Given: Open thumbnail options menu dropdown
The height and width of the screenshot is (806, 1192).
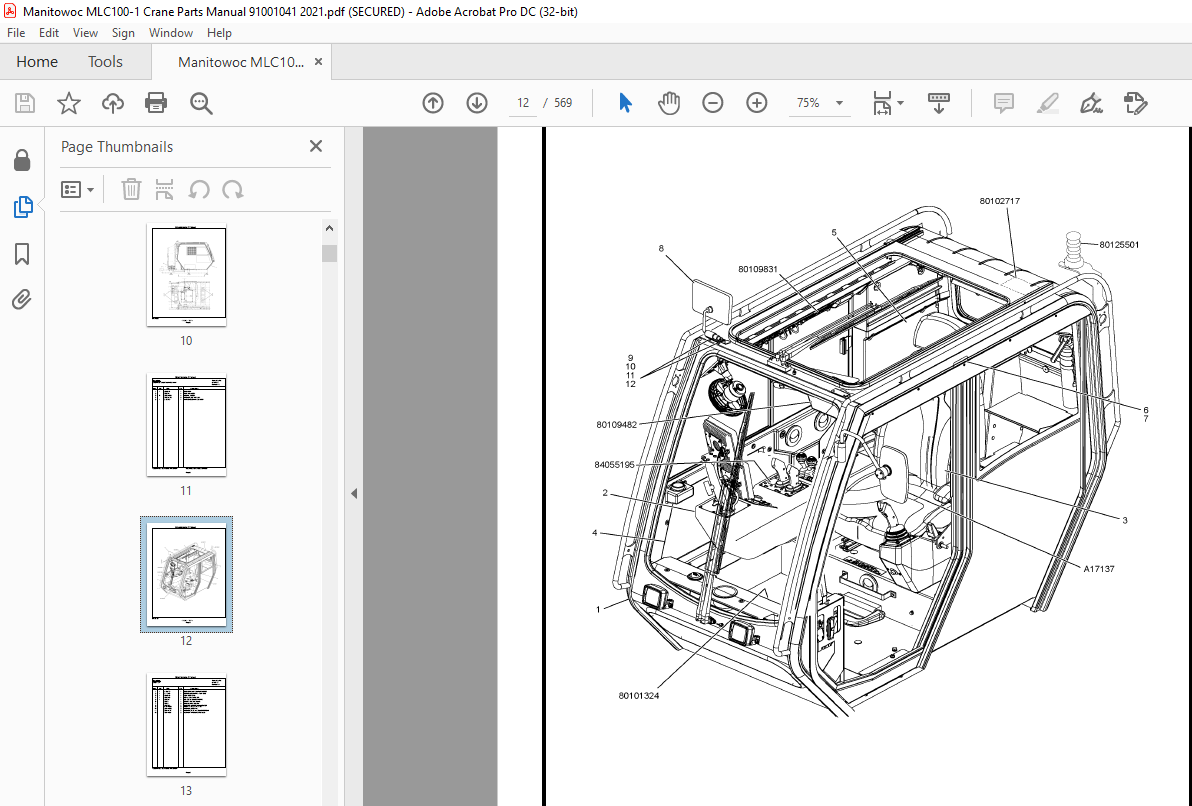Looking at the screenshot, I should pyautogui.click(x=77, y=189).
